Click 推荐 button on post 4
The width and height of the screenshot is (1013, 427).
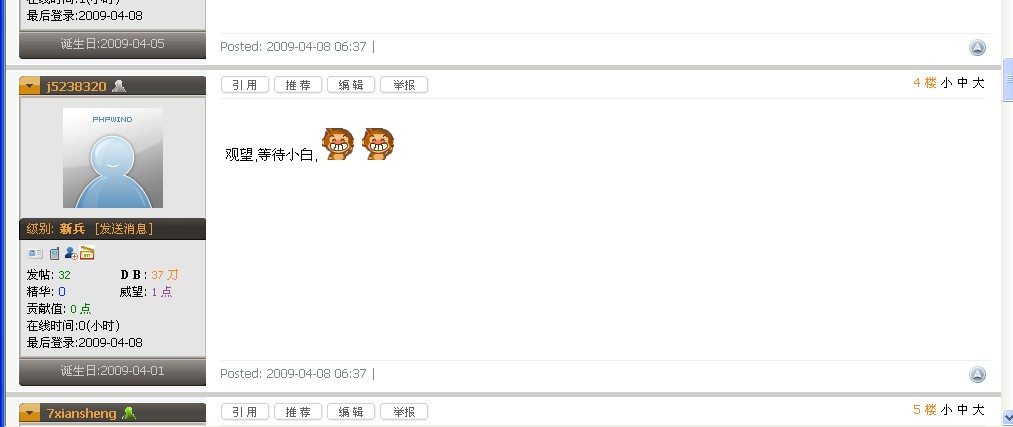point(298,85)
